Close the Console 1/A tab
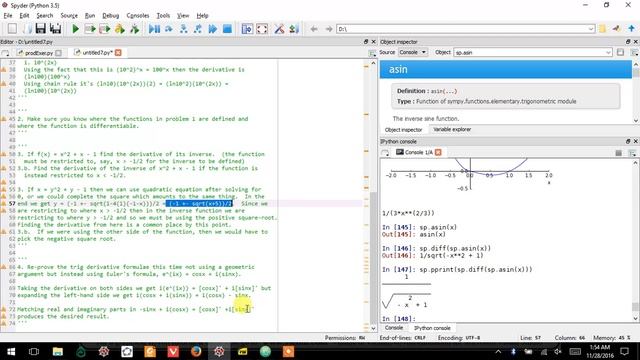Screen dimensions: 640x360 tap(438, 152)
